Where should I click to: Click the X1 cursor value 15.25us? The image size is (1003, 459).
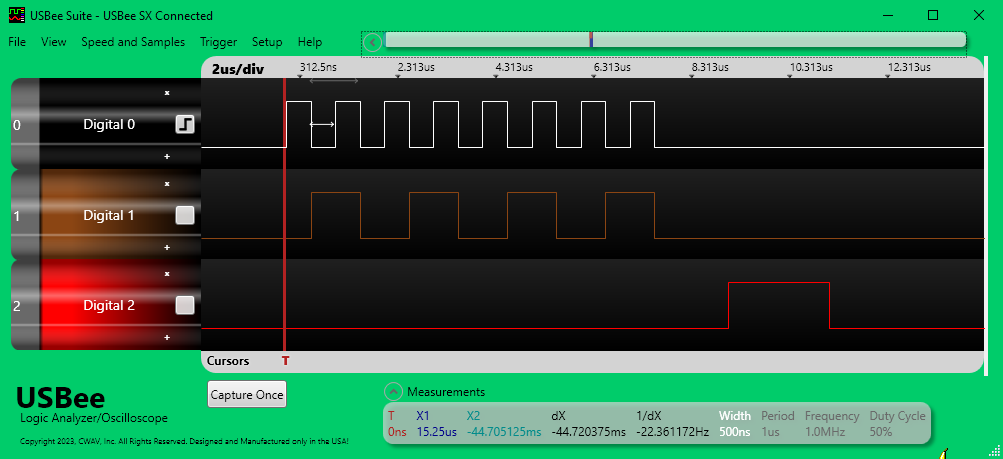pyautogui.click(x=436, y=432)
